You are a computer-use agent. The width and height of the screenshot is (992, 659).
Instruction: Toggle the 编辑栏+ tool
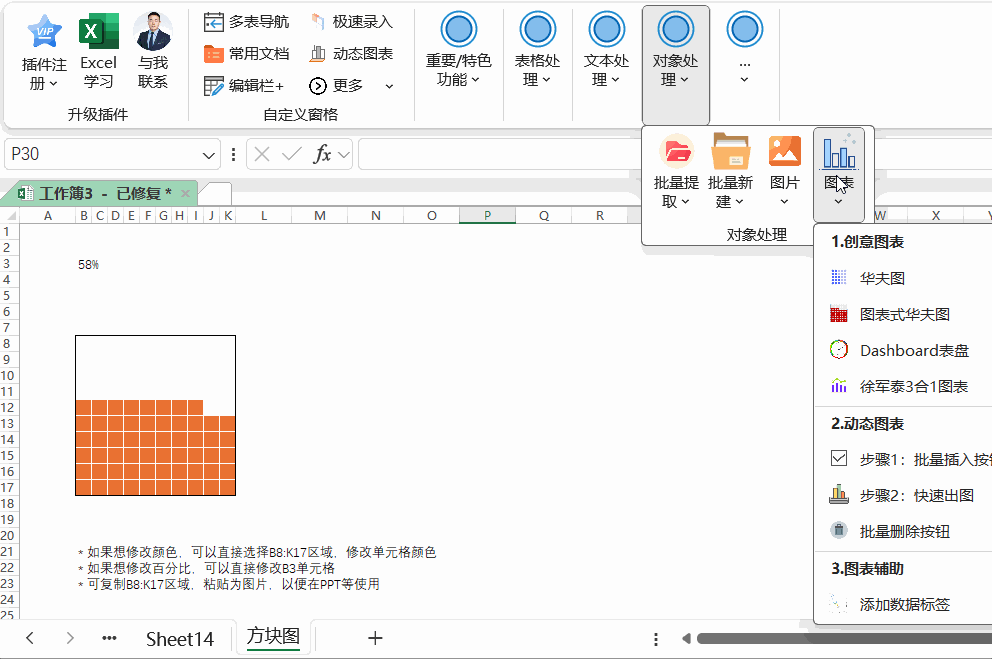(244, 85)
